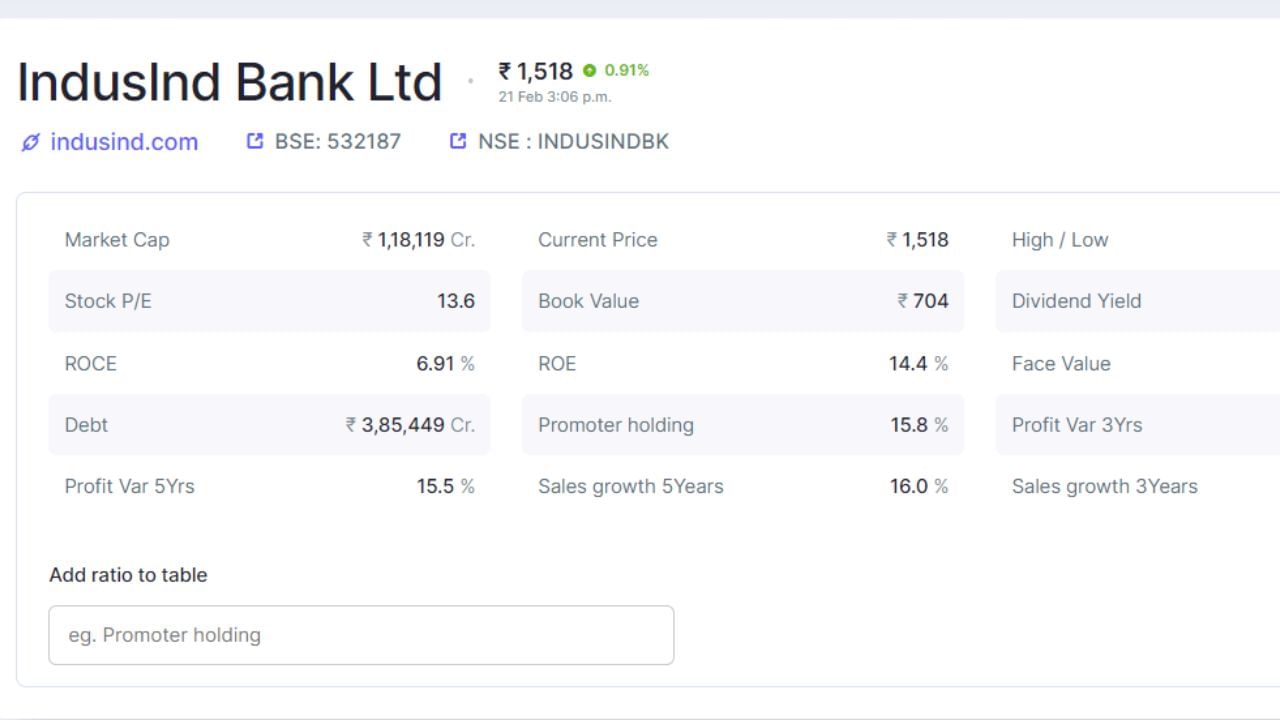Screen dimensions: 1280x720
Task: Click the external link icon next to NSE
Action: click(x=458, y=141)
